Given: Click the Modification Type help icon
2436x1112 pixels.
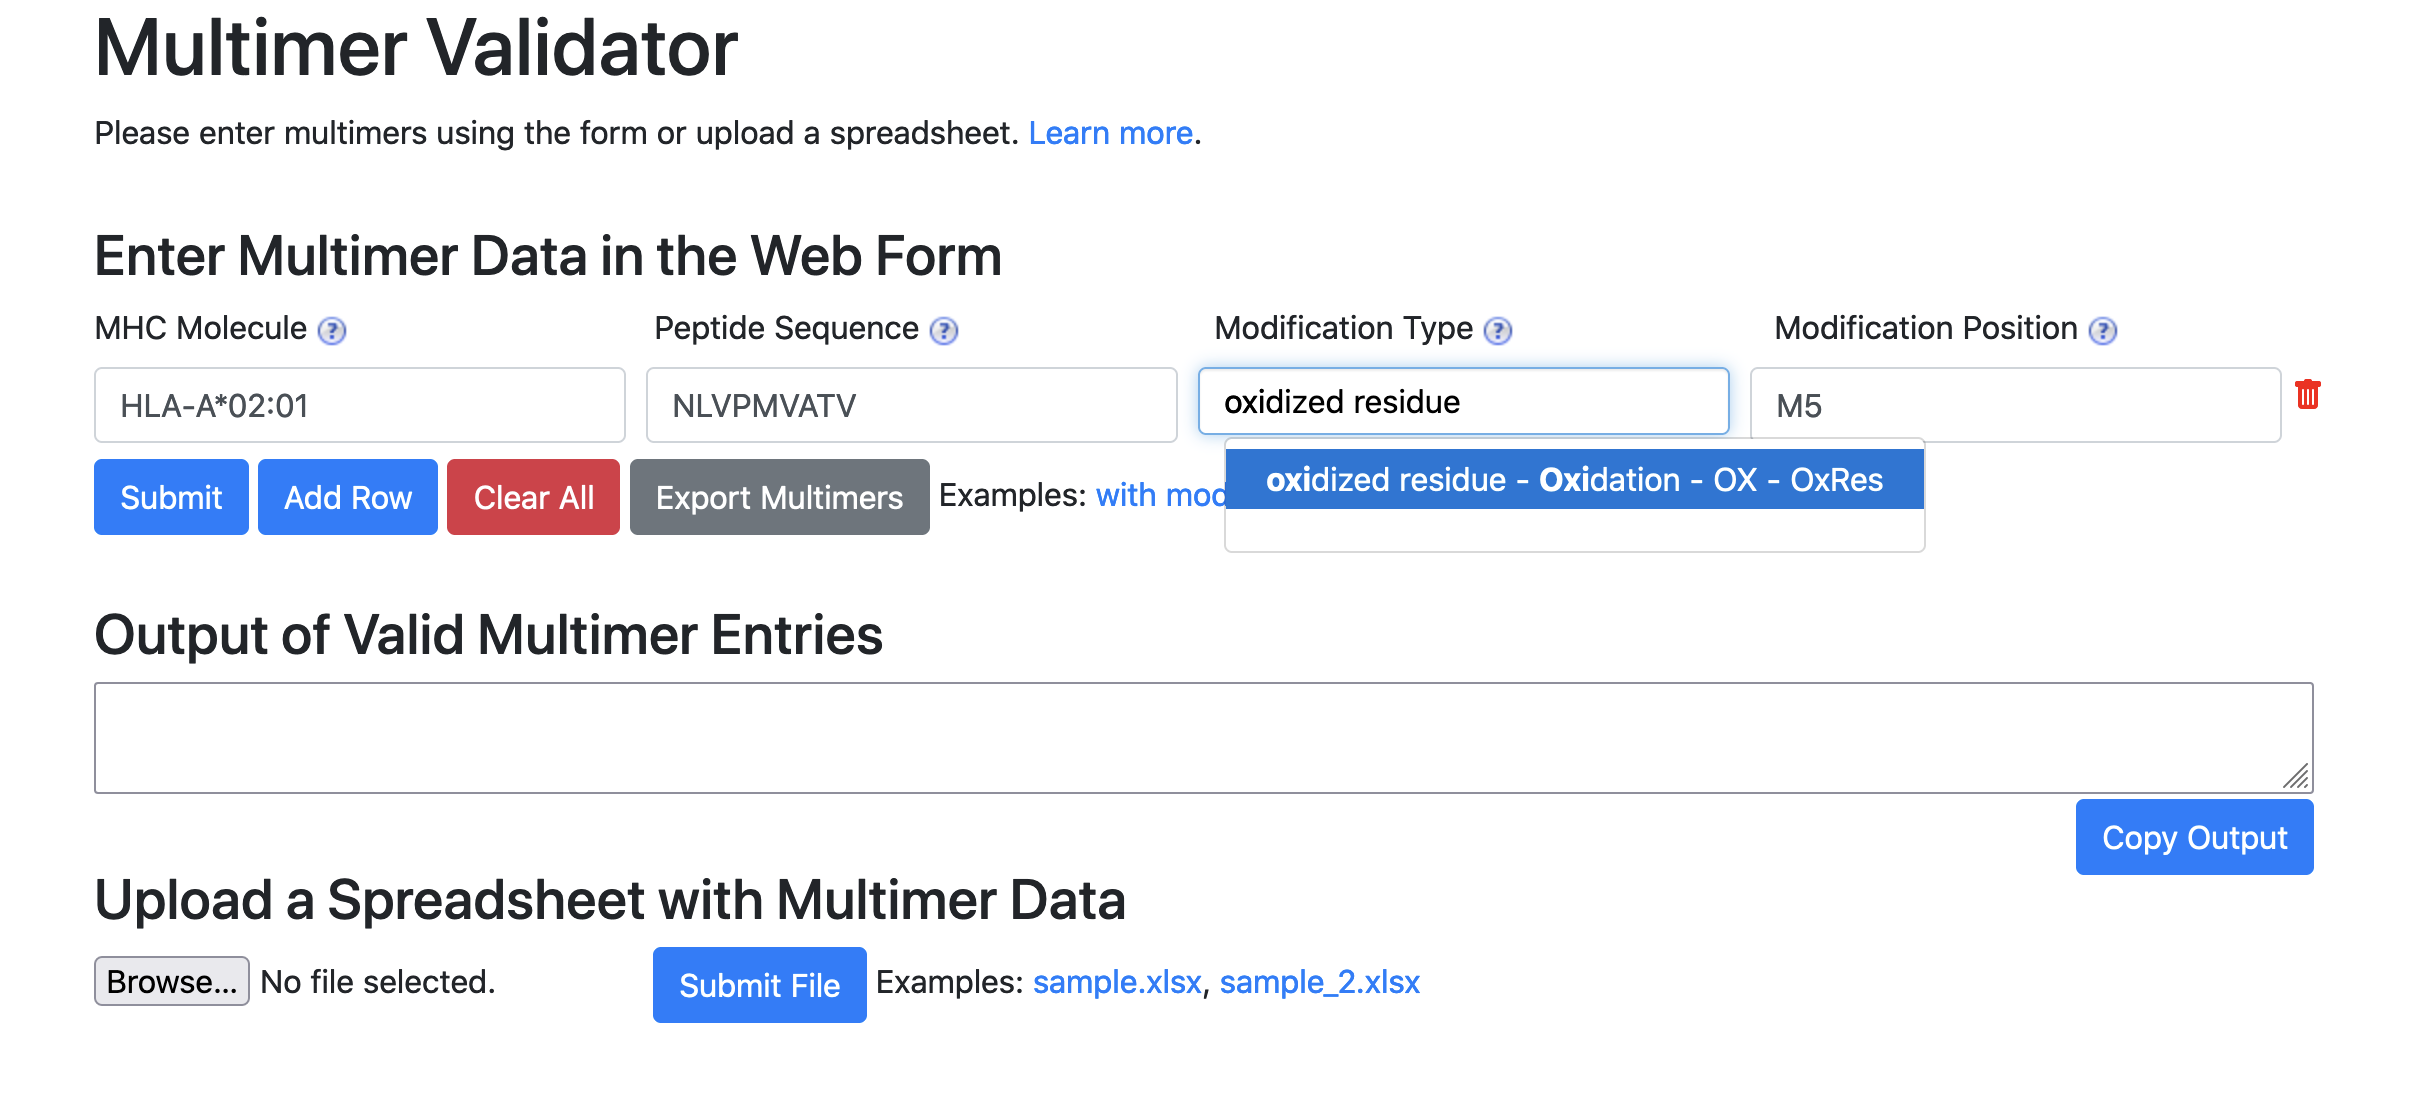Looking at the screenshot, I should pos(1498,331).
